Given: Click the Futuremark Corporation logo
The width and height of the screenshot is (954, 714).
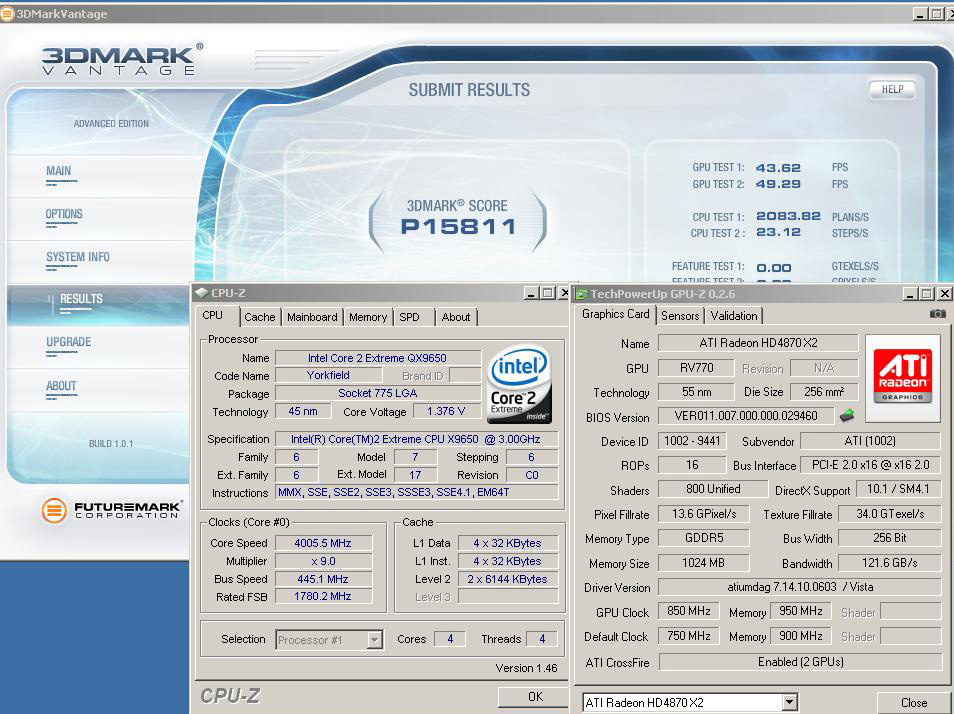Looking at the screenshot, I should tap(98, 510).
